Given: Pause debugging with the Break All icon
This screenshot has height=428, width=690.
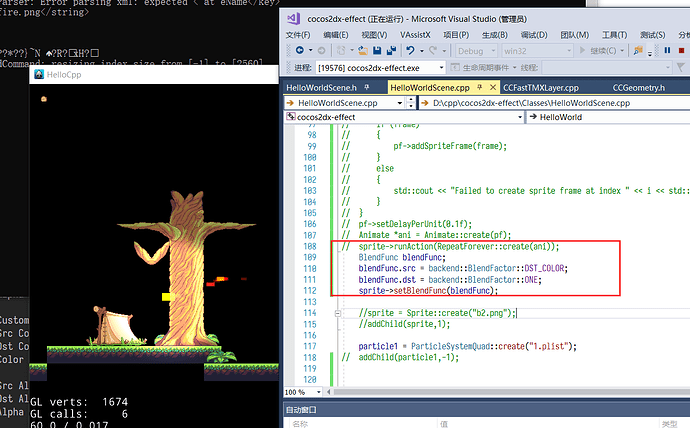Looking at the screenshot, I should (668, 51).
